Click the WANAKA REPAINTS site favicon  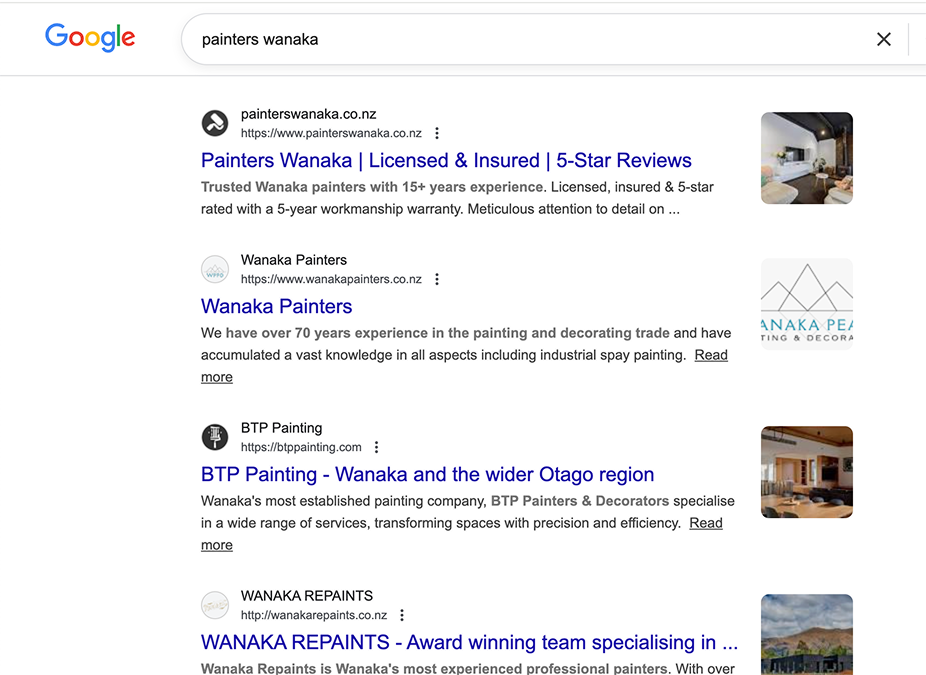[x=215, y=605]
